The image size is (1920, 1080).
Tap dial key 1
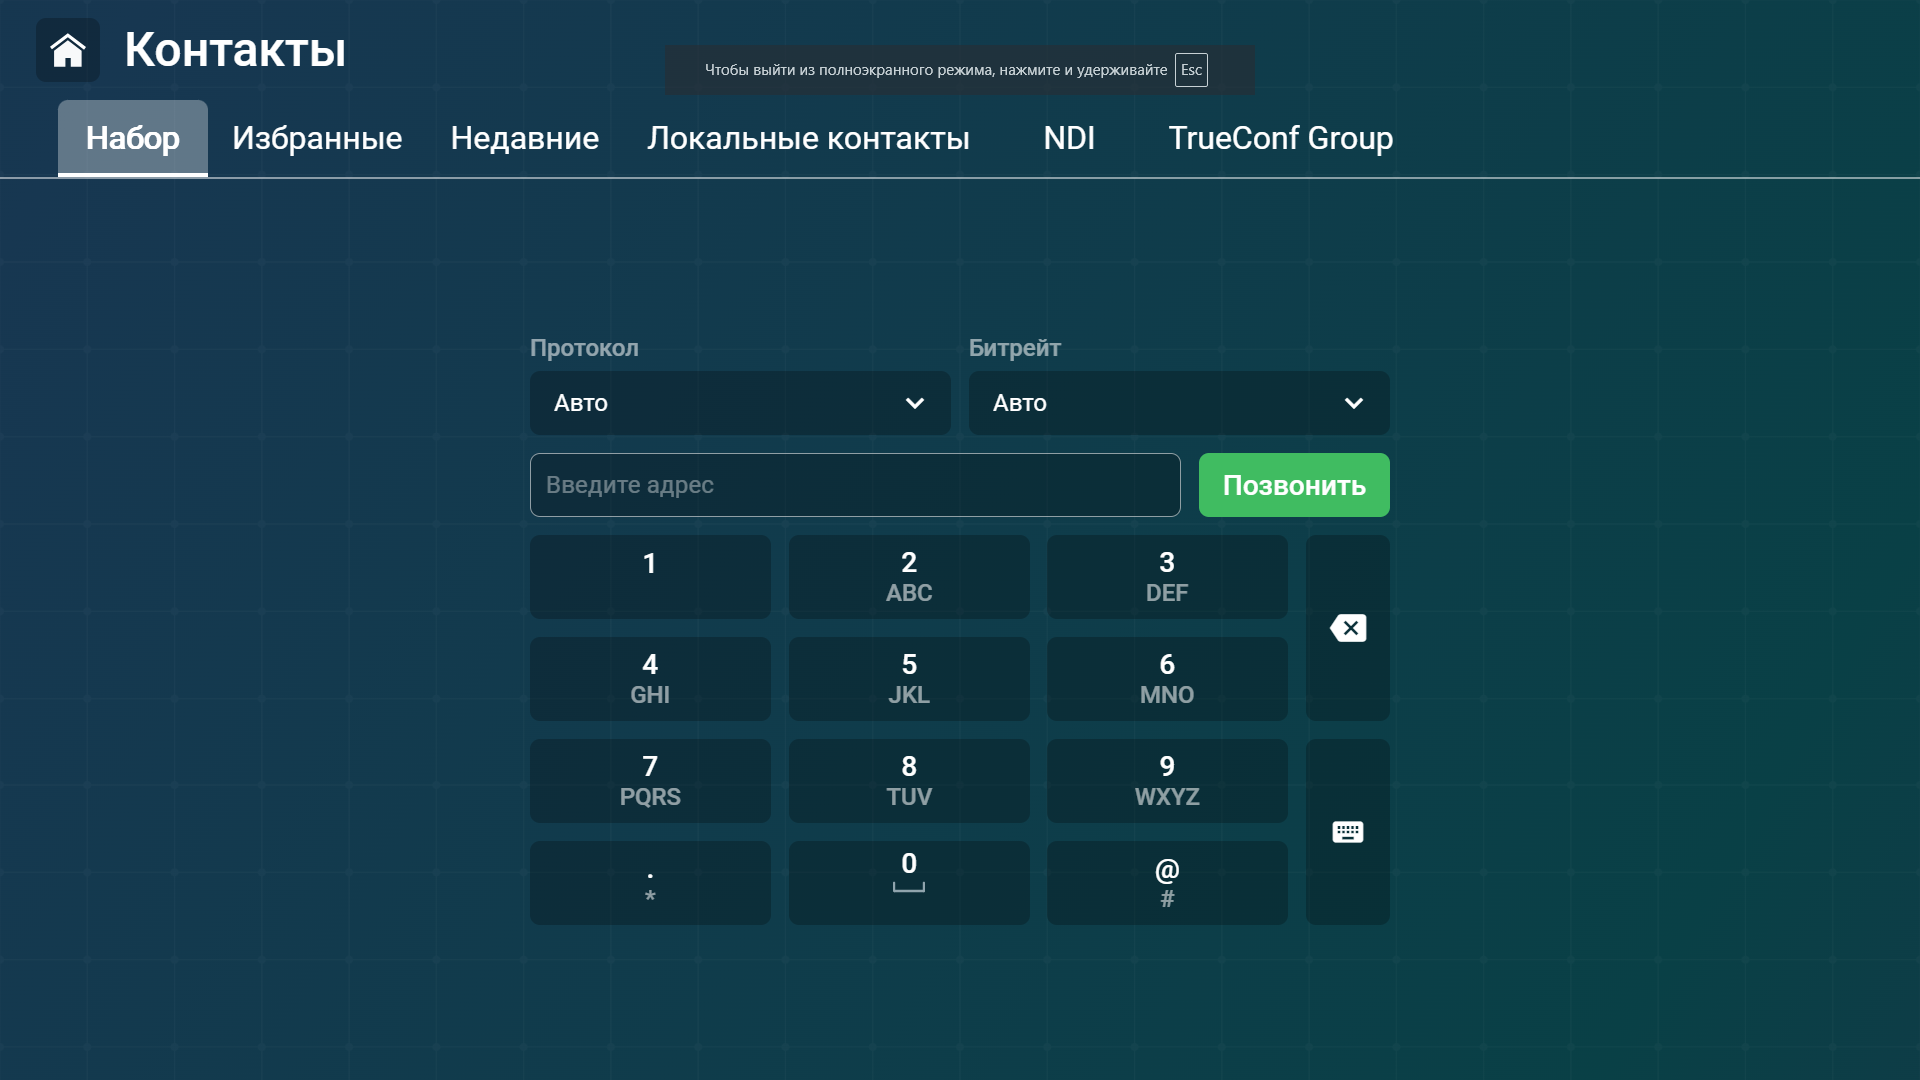[650, 577]
